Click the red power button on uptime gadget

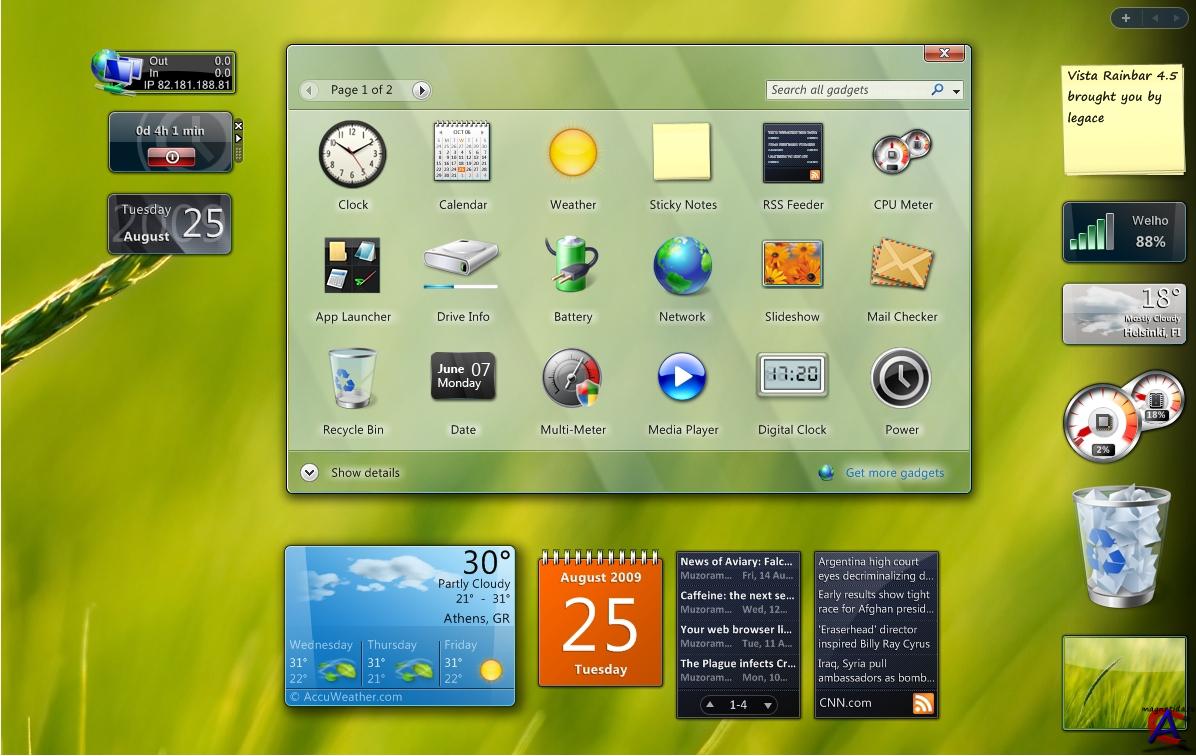point(172,157)
